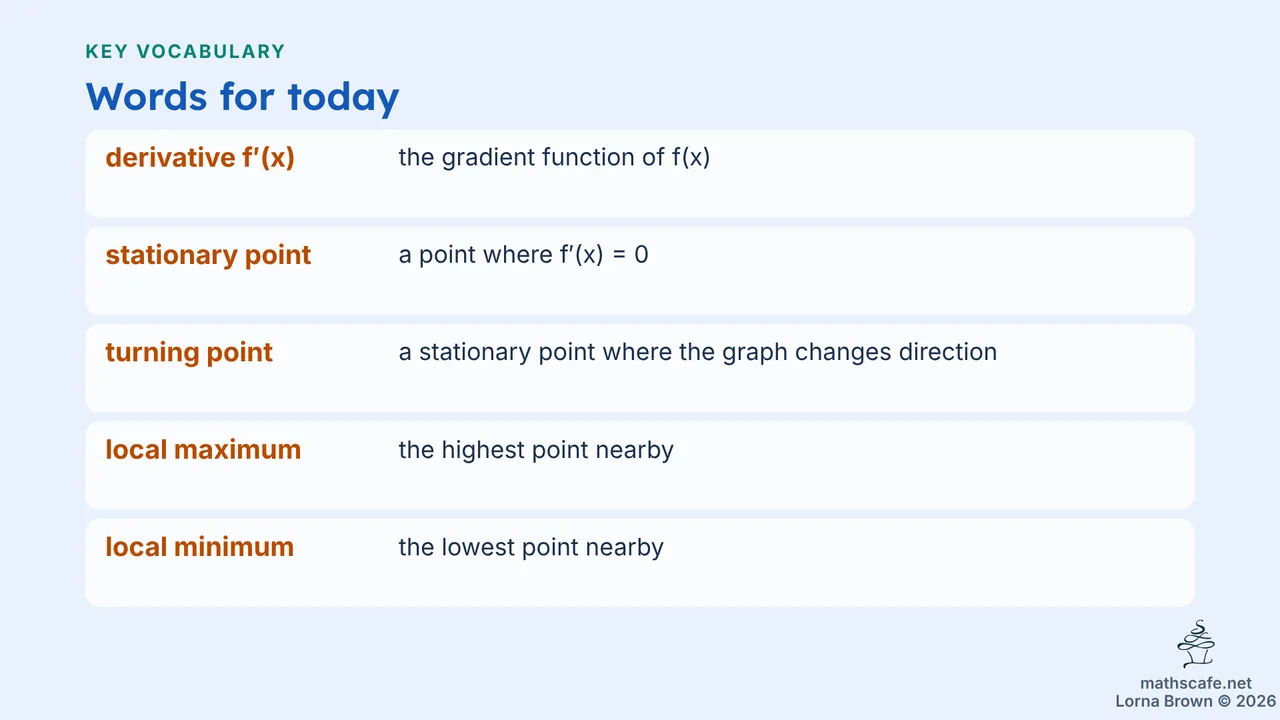Select the term stationary point

(208, 255)
